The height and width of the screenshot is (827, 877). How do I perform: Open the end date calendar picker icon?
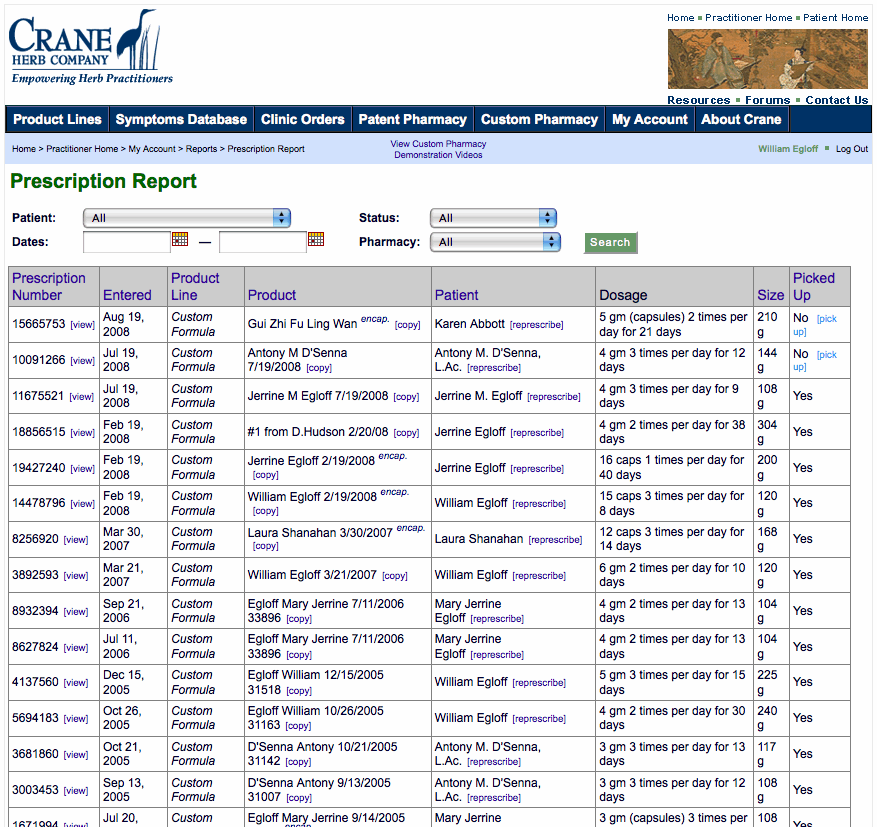(x=316, y=239)
